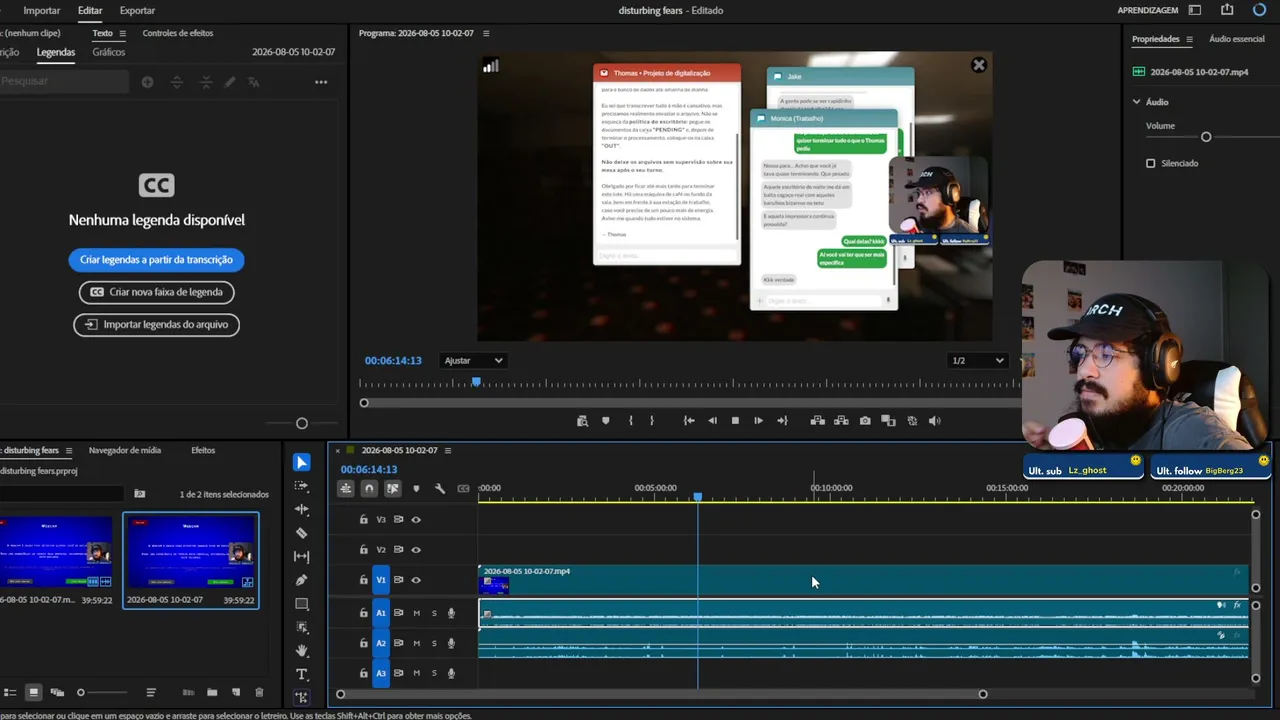Click Criar legendas a partir da transcrição
Screen dimensions: 1280x720
point(156,260)
